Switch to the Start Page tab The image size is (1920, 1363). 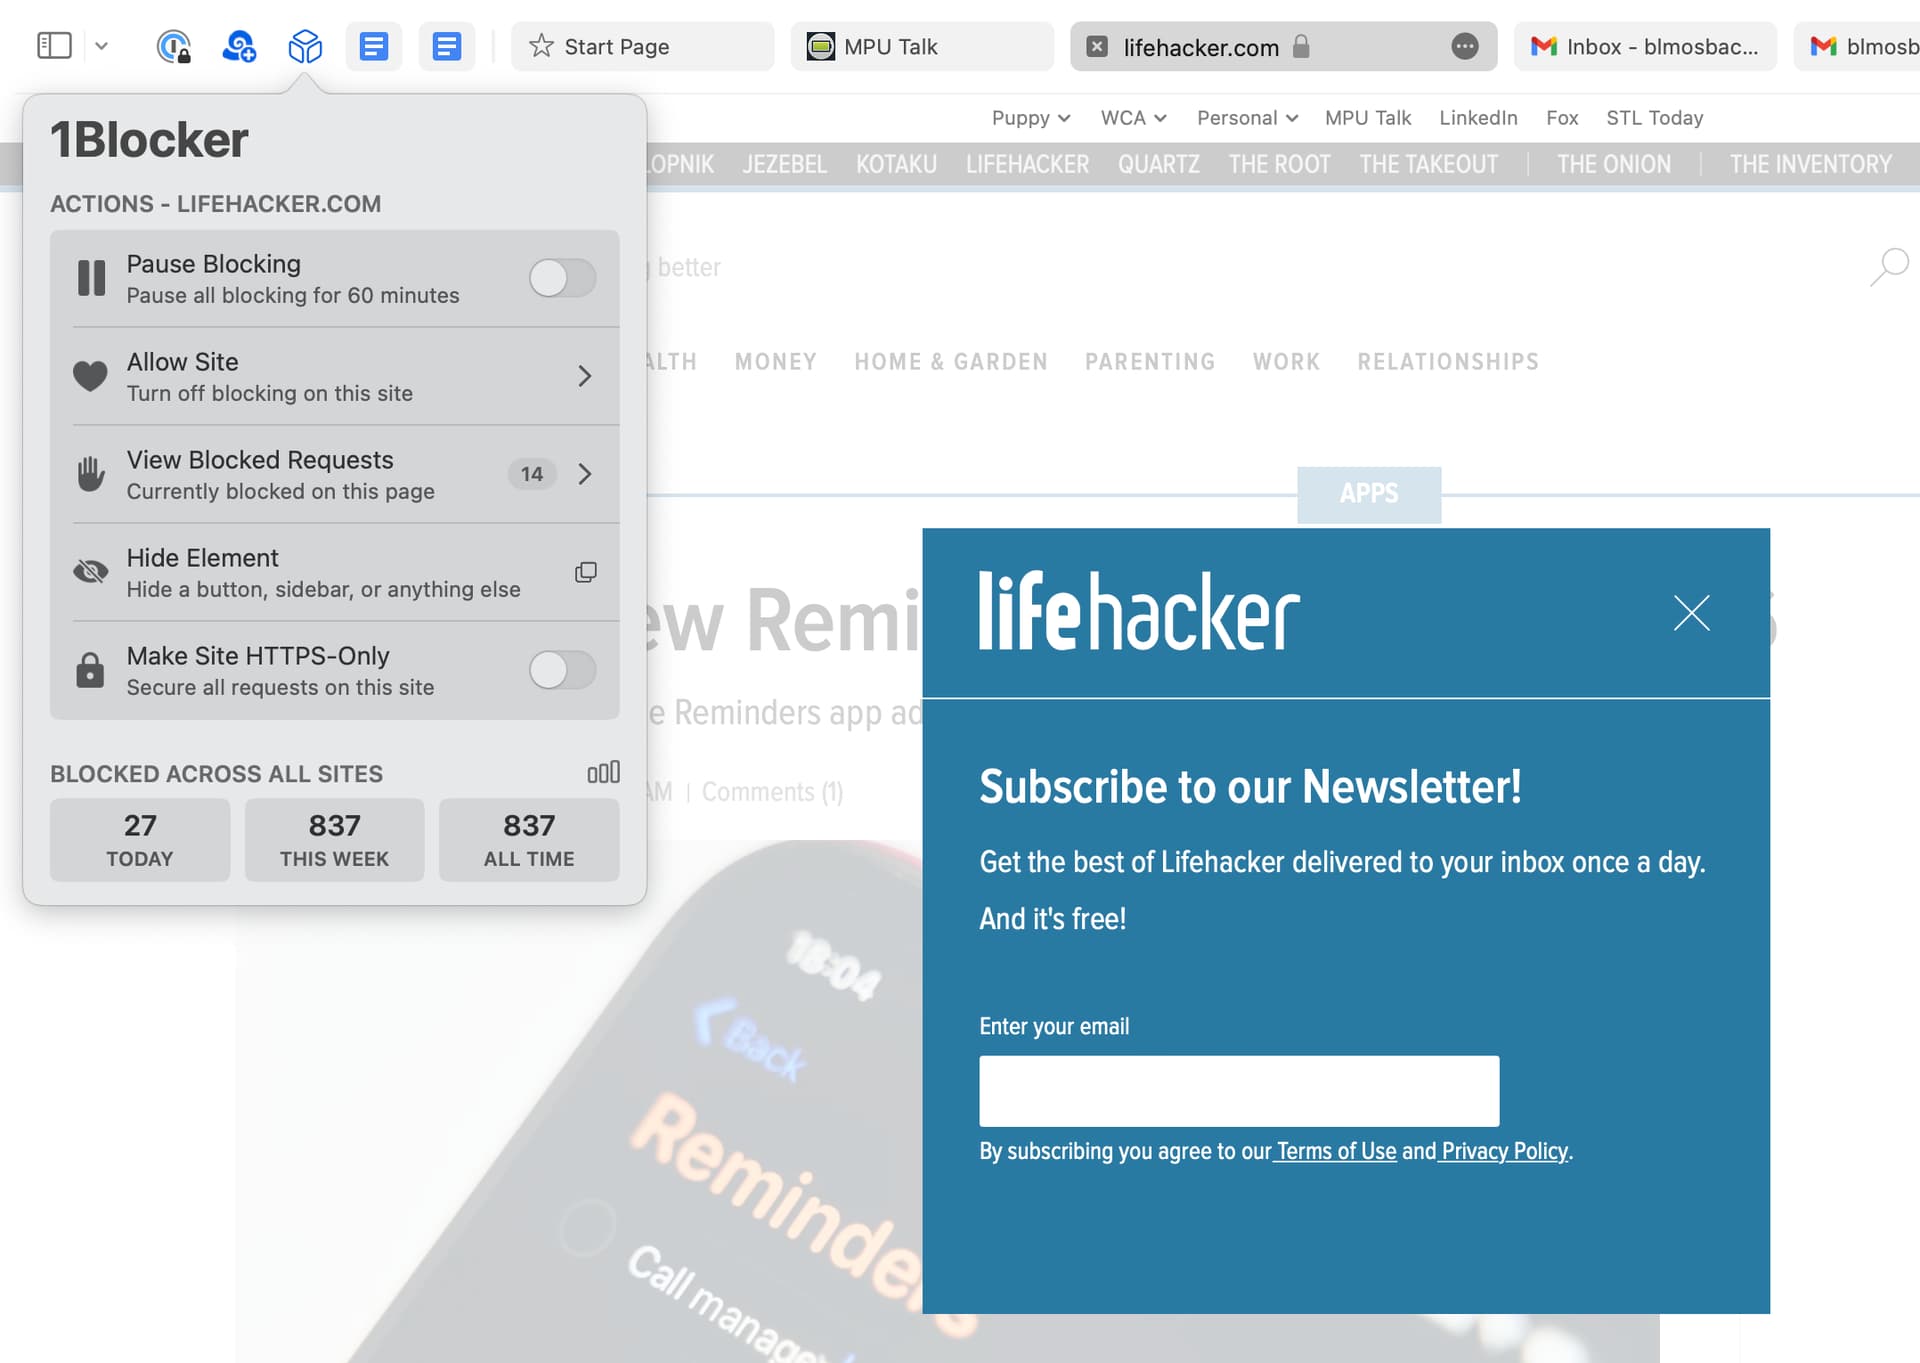tap(643, 46)
